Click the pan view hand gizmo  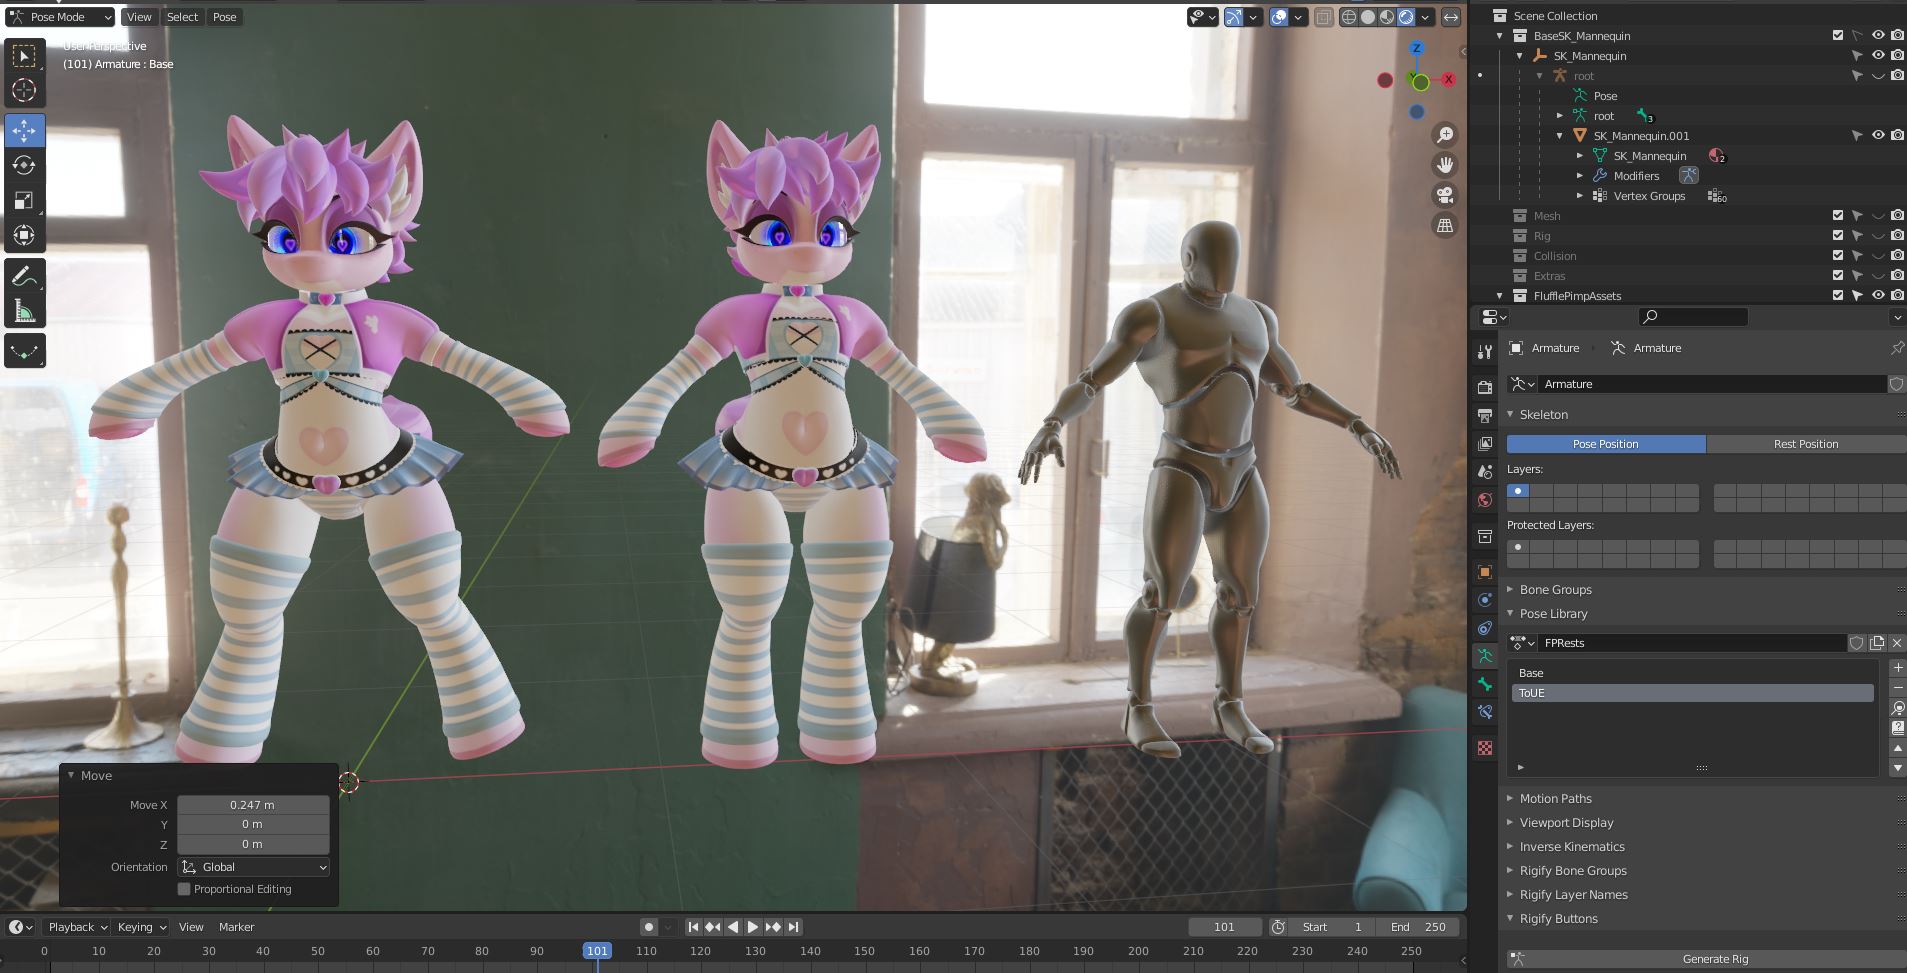tap(1445, 165)
